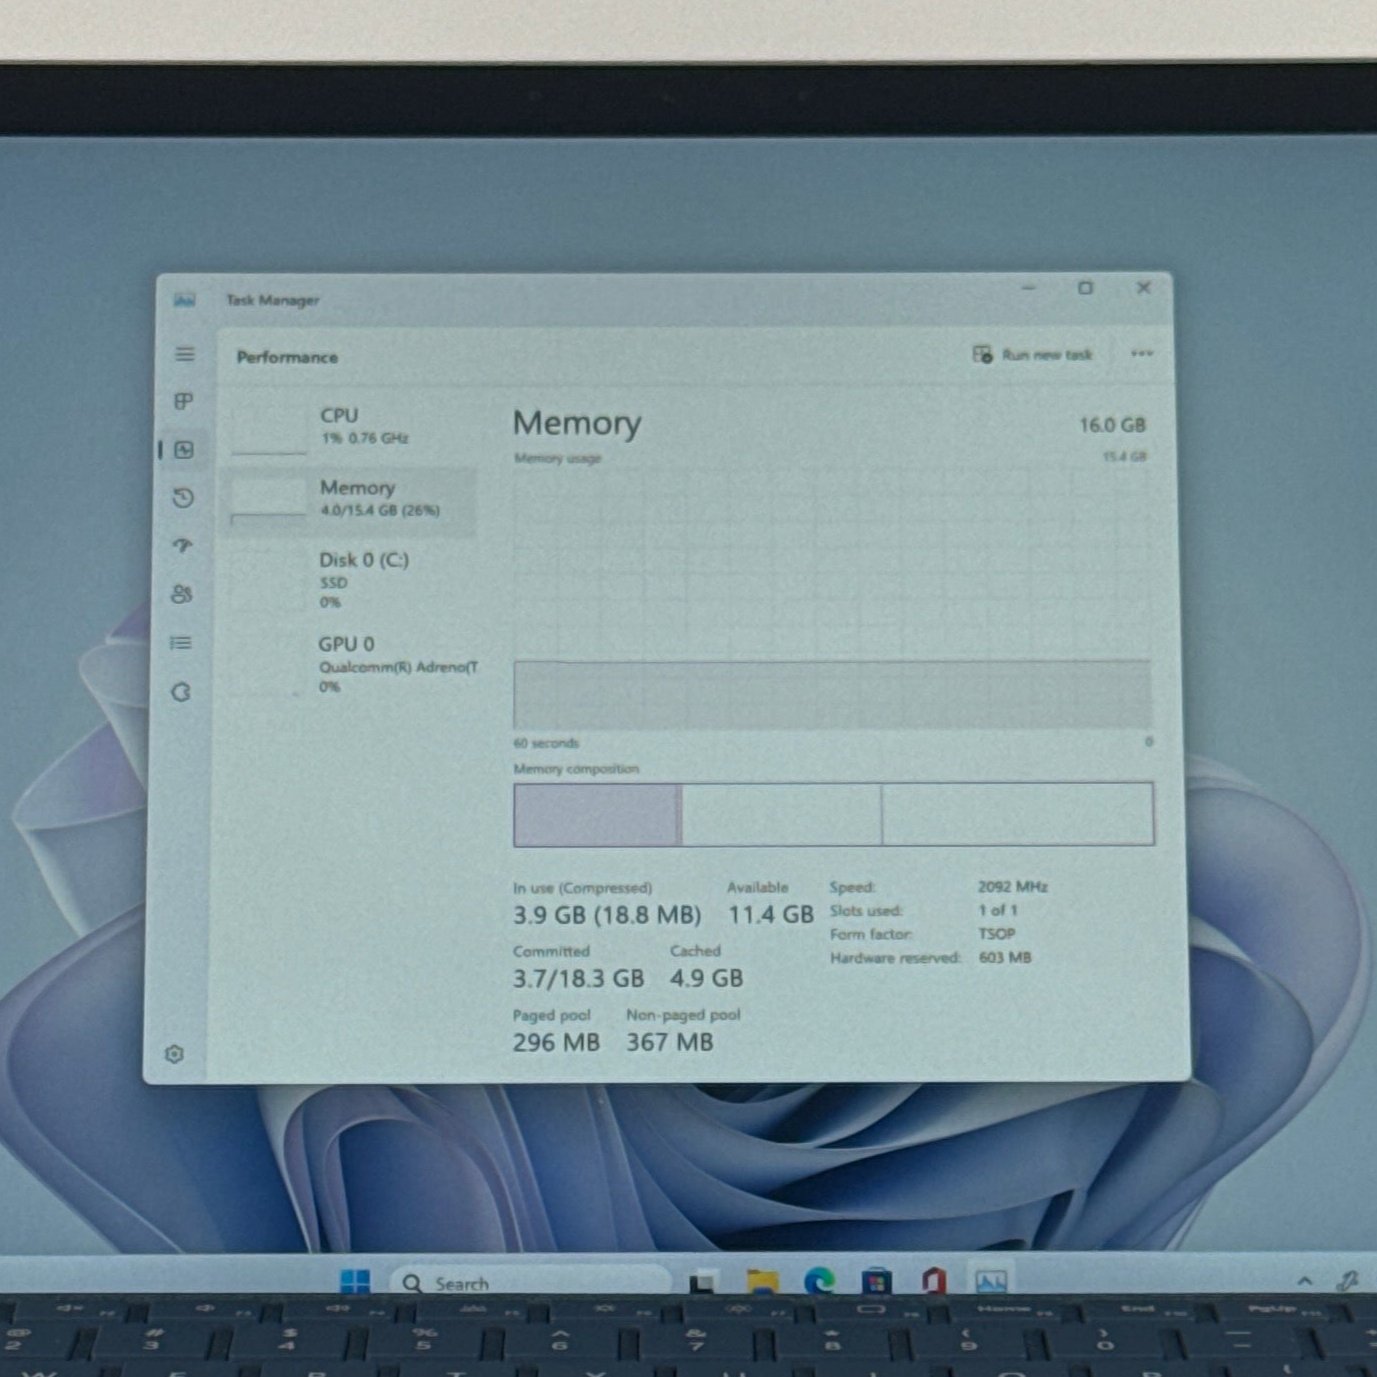Click the in-use segment of Memory composition
1377x1377 pixels.
coord(597,815)
